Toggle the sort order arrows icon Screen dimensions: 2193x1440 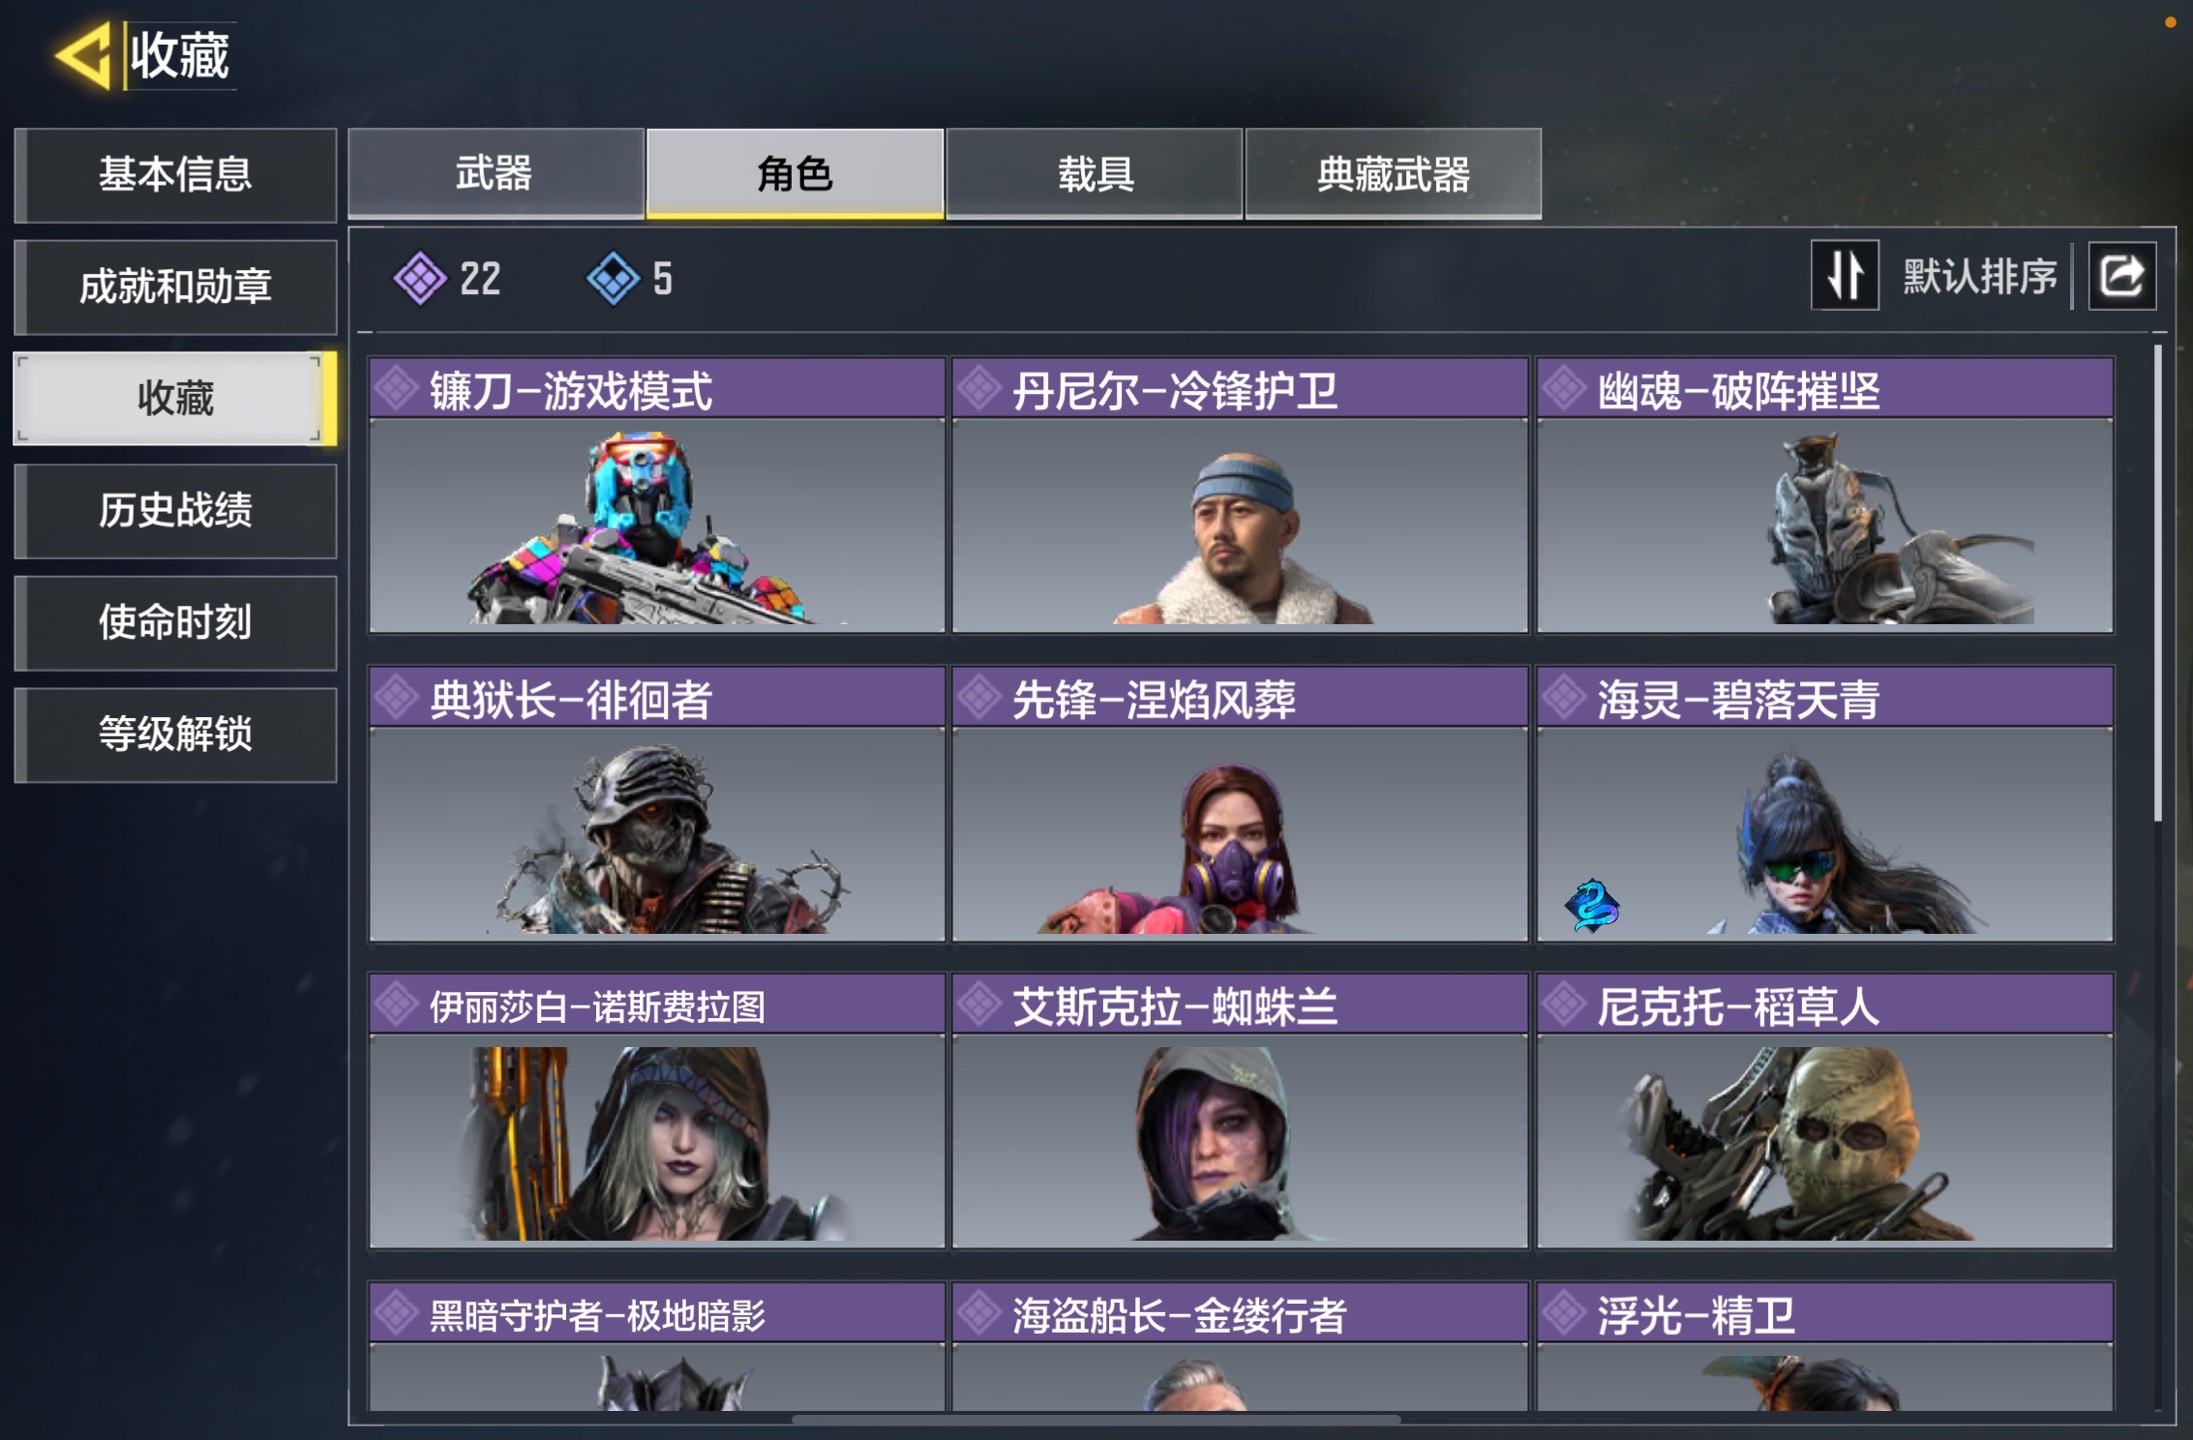(1845, 276)
